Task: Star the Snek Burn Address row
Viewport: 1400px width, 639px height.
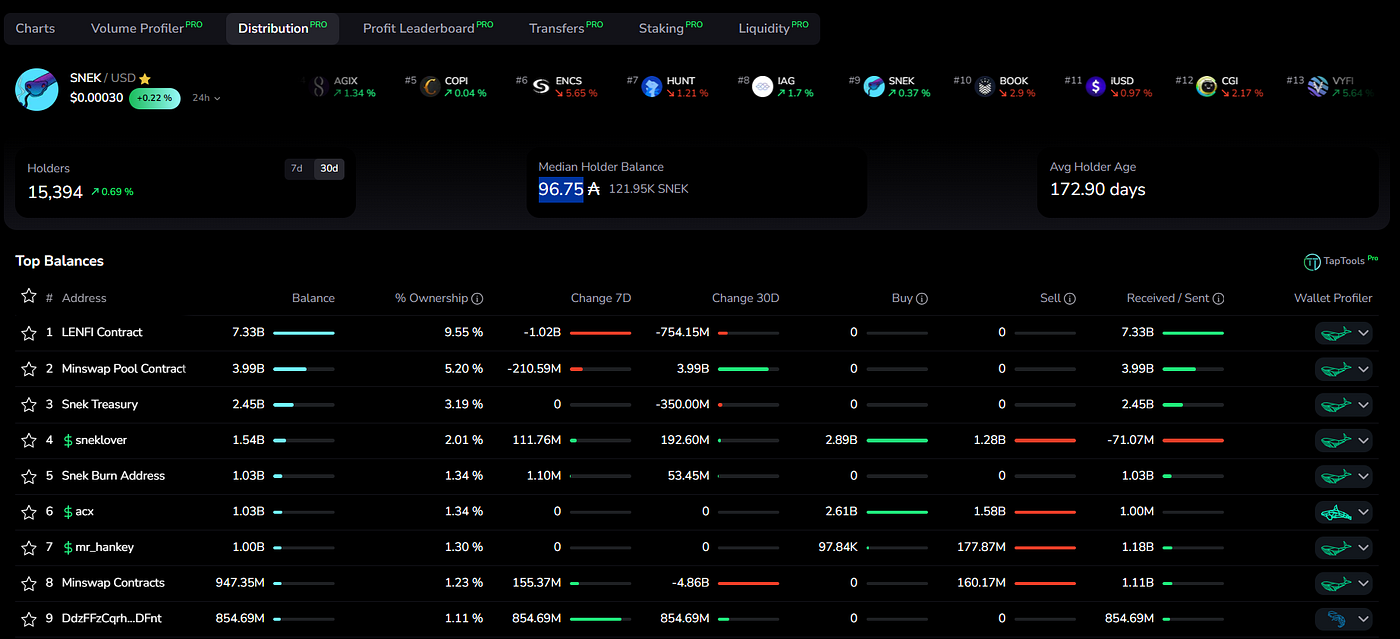Action: coord(28,476)
